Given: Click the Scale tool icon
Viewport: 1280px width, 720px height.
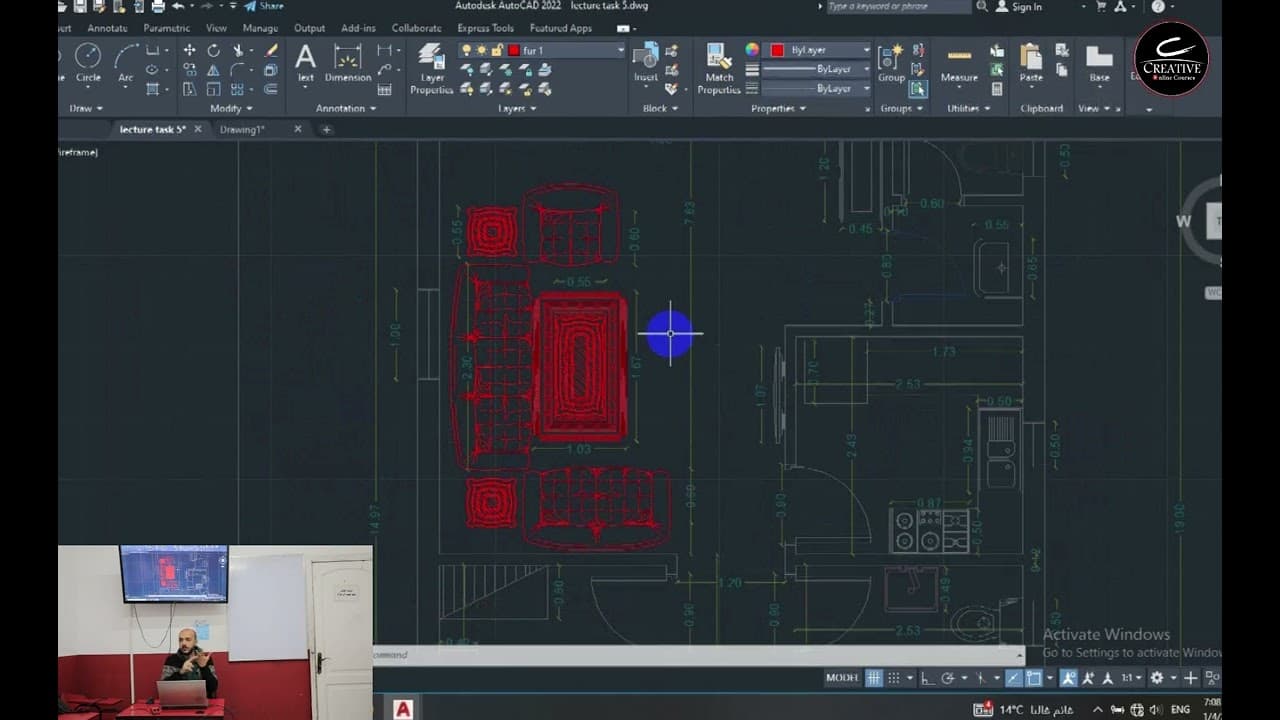Looking at the screenshot, I should 214,89.
